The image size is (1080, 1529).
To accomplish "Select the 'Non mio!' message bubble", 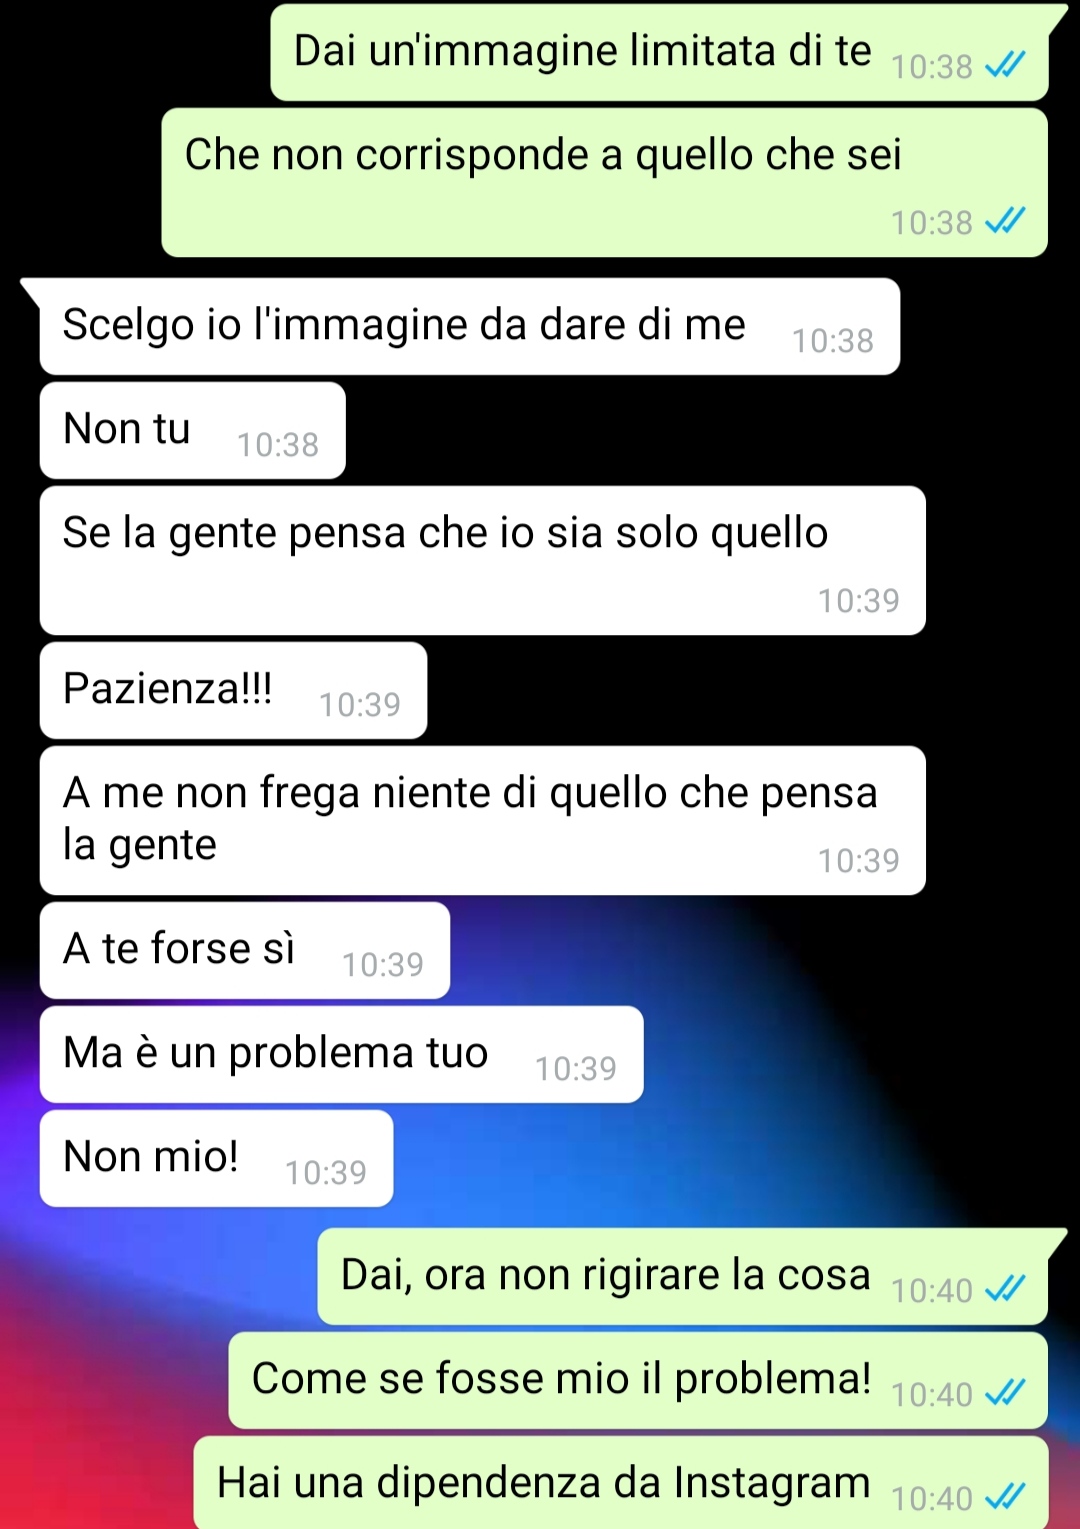I will (217, 1159).
